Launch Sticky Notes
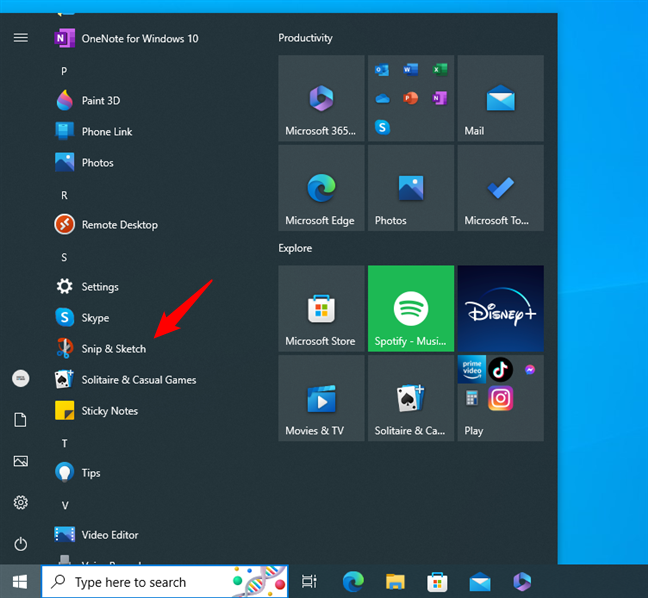Viewport: 648px width, 598px height. tap(96, 410)
